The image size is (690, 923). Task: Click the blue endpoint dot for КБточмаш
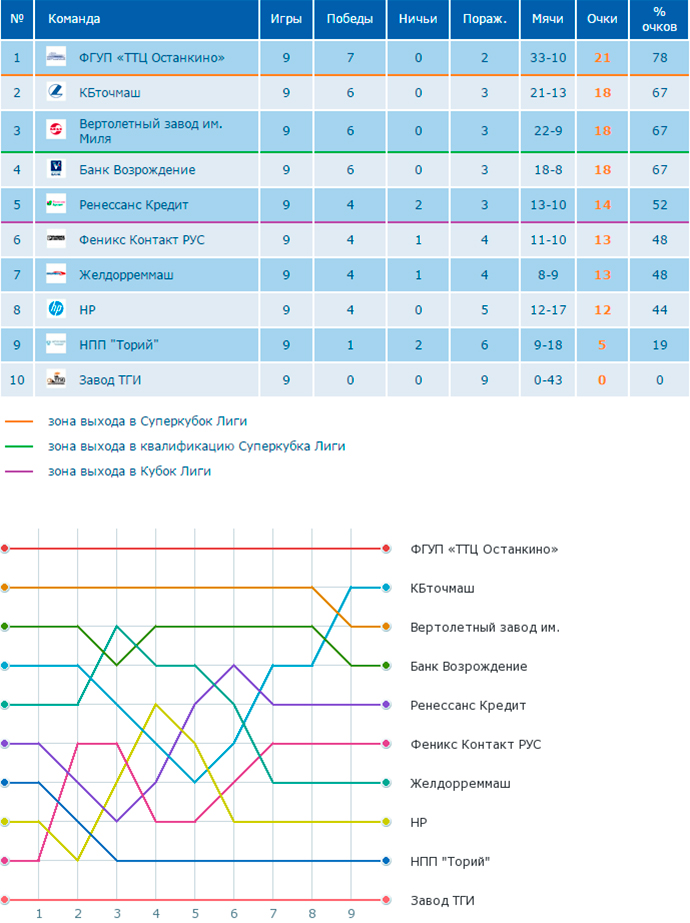point(386,587)
